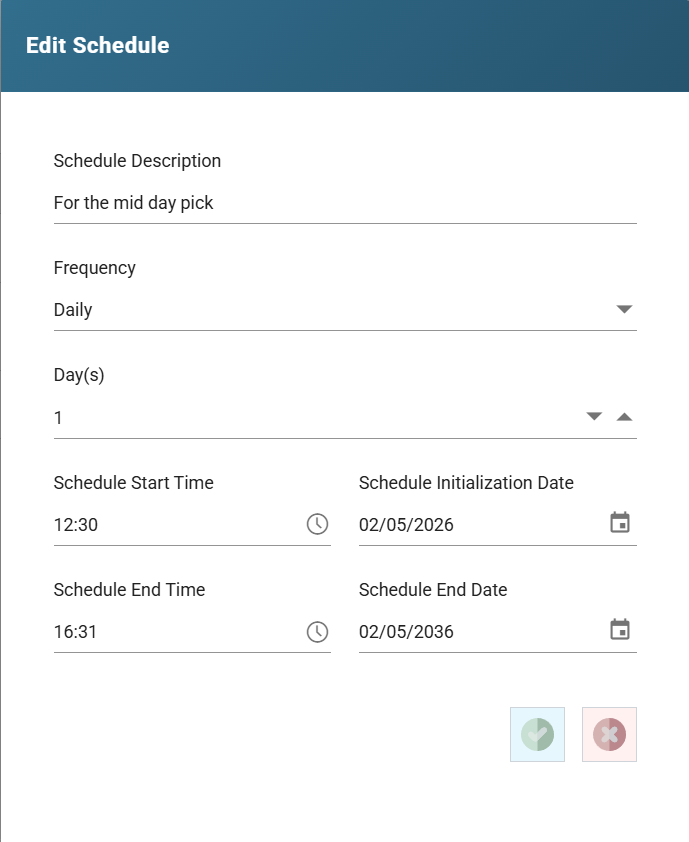Click the Schedule Start Time label
The image size is (689, 842).
(x=134, y=483)
